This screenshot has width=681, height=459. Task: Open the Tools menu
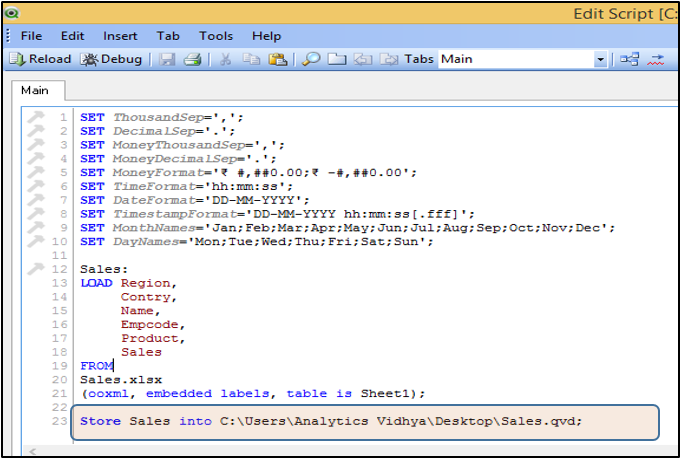pyautogui.click(x=215, y=35)
